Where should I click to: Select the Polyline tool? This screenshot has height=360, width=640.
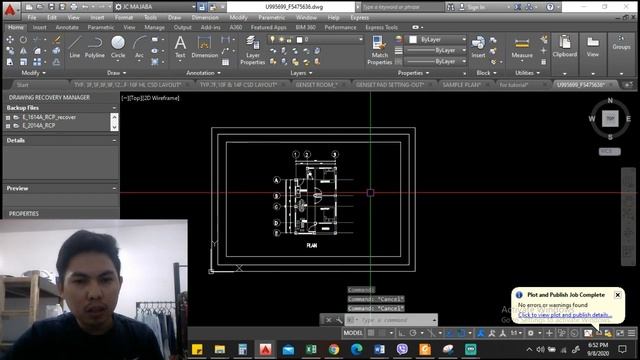[x=95, y=47]
